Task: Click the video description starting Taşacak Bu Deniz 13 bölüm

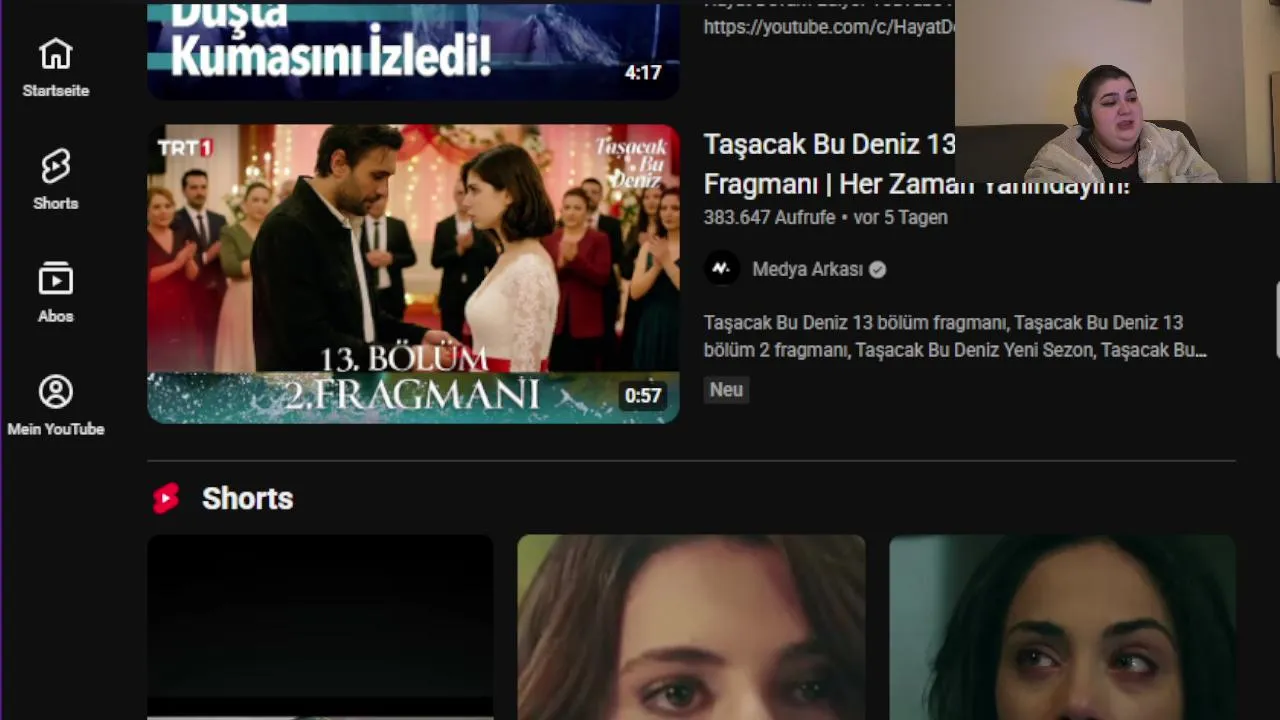Action: click(955, 336)
